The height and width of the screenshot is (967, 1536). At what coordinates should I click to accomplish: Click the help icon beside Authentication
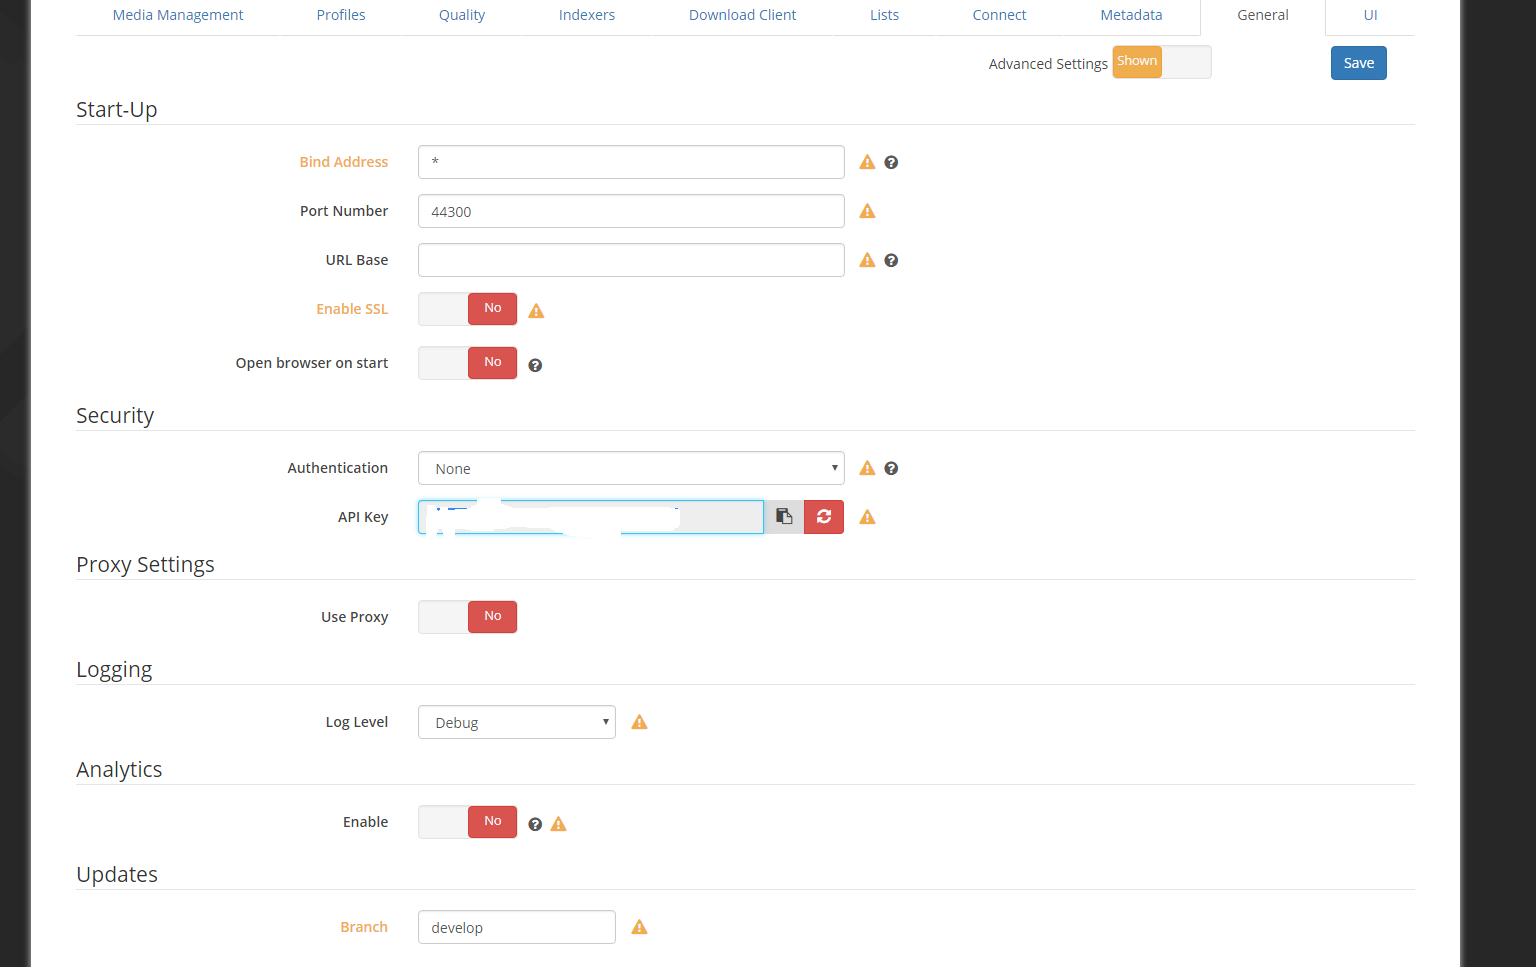point(891,468)
